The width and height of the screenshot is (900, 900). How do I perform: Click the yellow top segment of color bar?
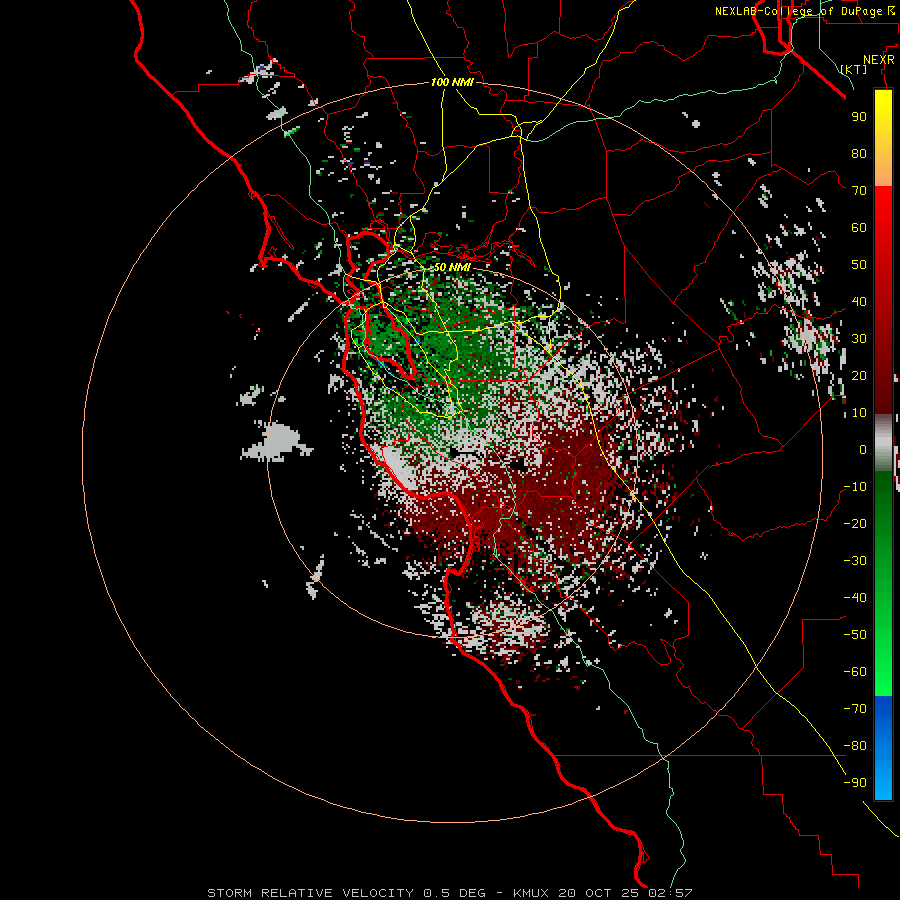(883, 137)
